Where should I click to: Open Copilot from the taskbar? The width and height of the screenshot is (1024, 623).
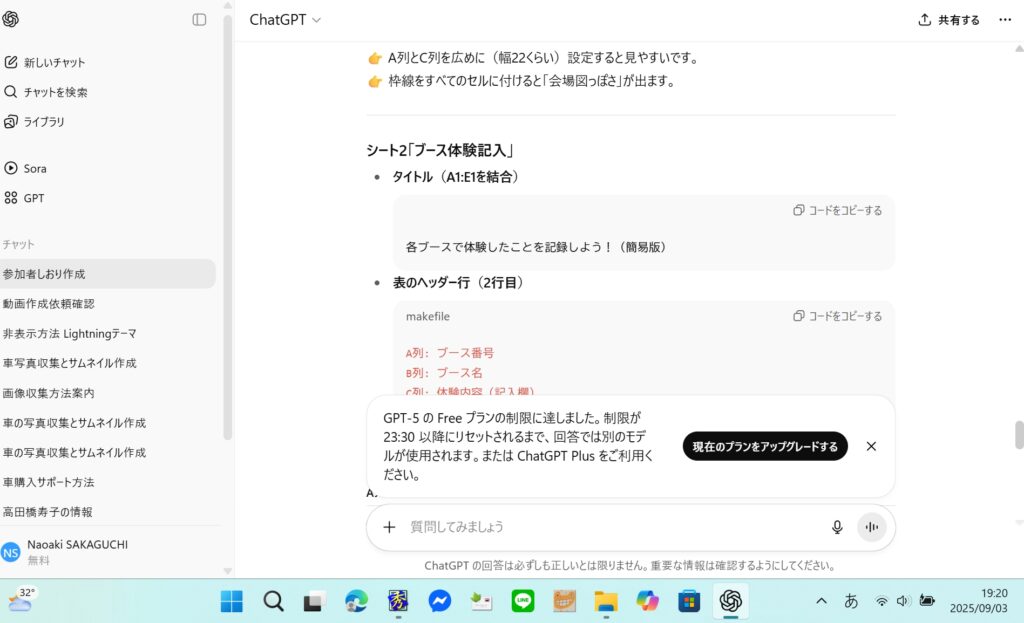coord(647,601)
